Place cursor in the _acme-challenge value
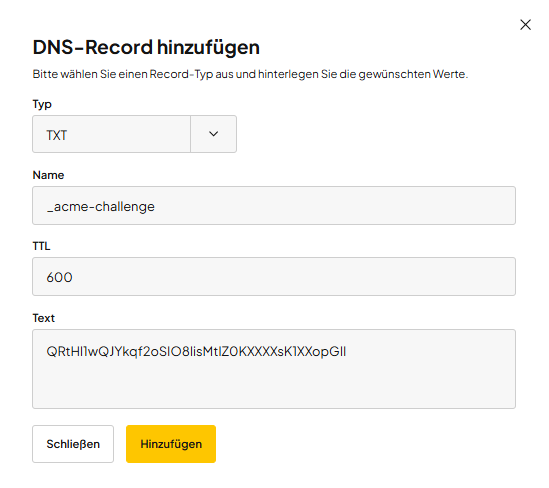 [100, 207]
